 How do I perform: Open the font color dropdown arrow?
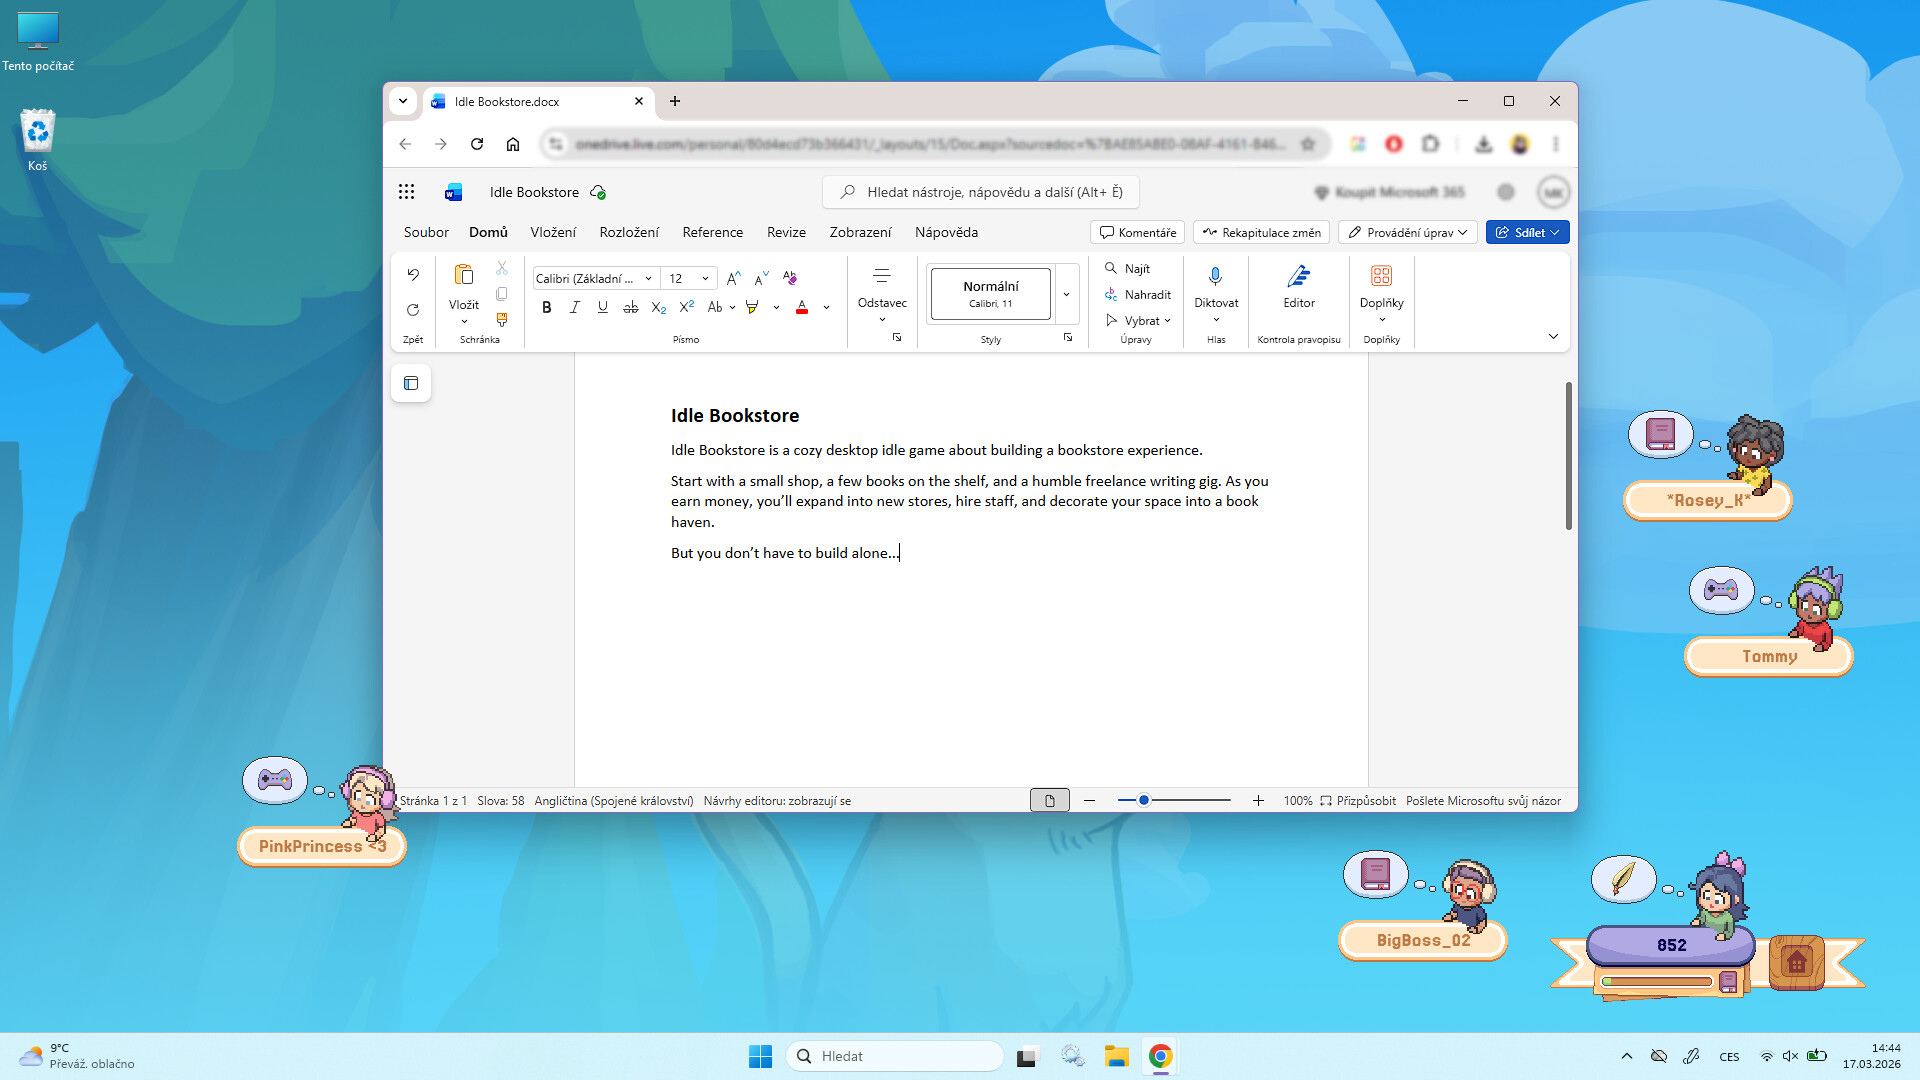[x=826, y=307]
